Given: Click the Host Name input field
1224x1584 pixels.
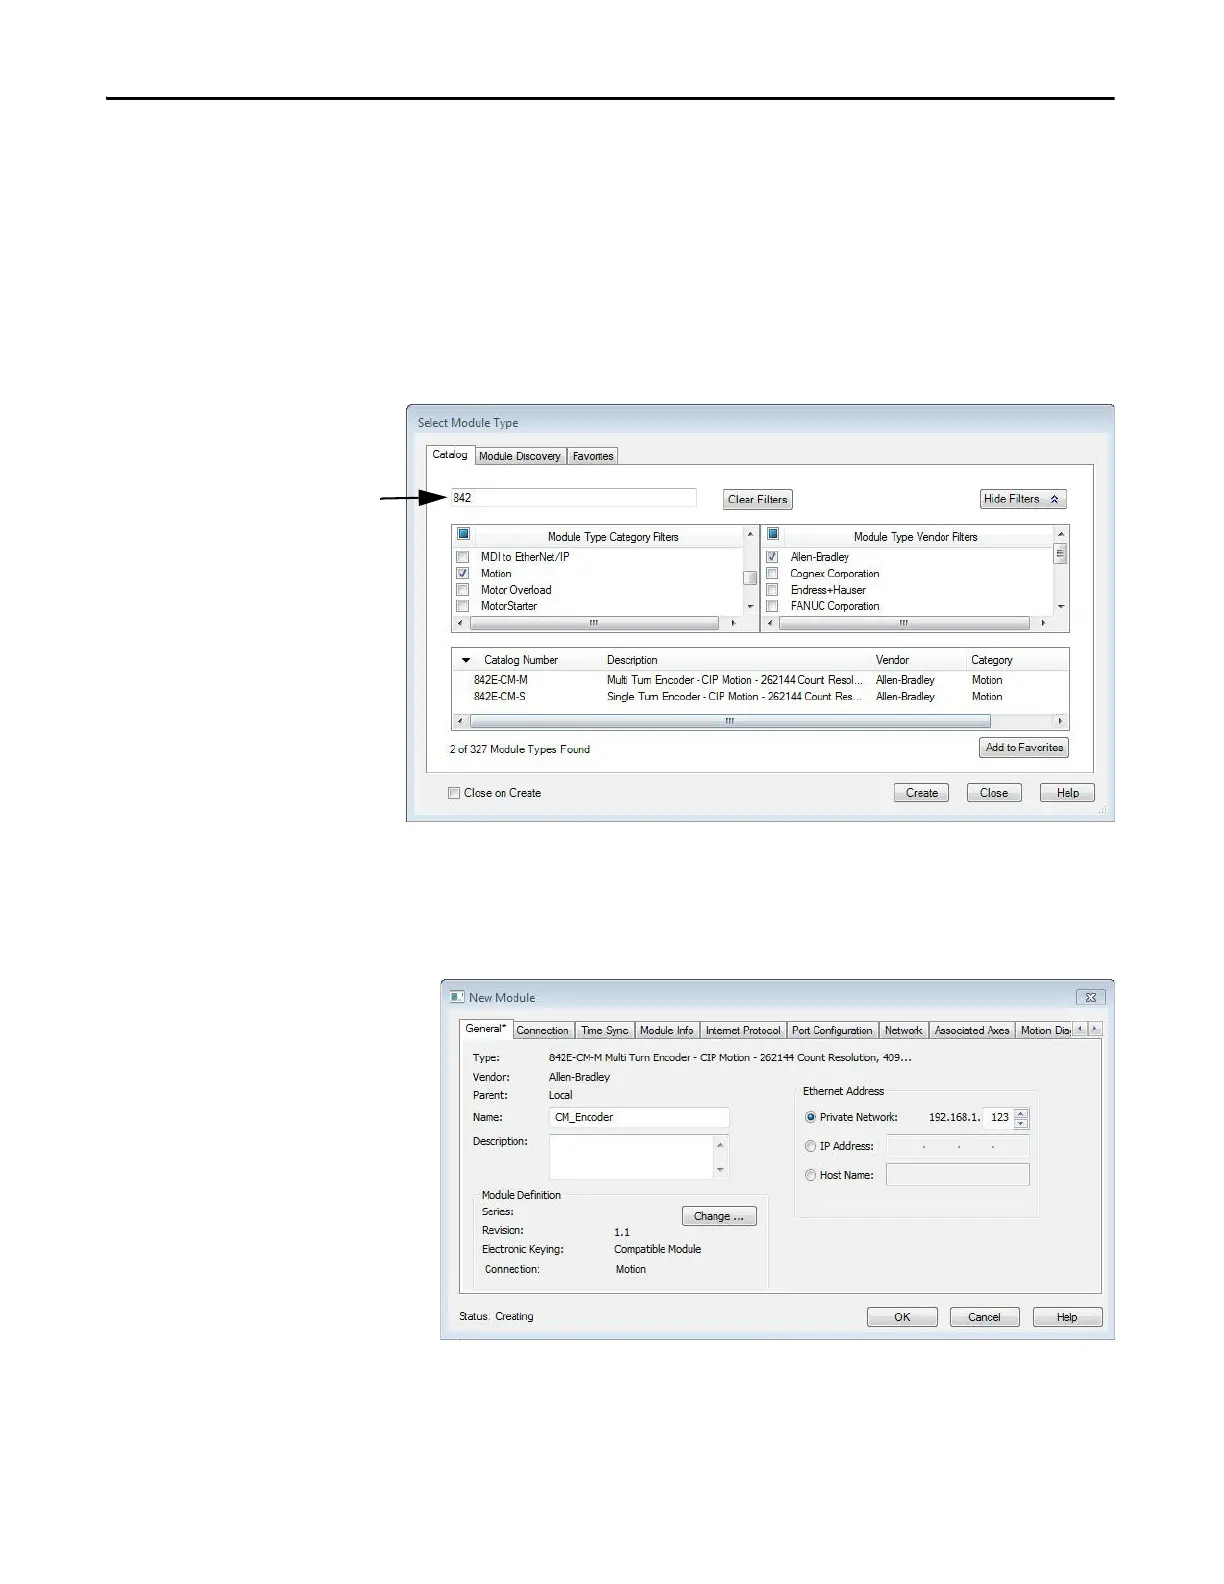Looking at the screenshot, I should pyautogui.click(x=957, y=1175).
